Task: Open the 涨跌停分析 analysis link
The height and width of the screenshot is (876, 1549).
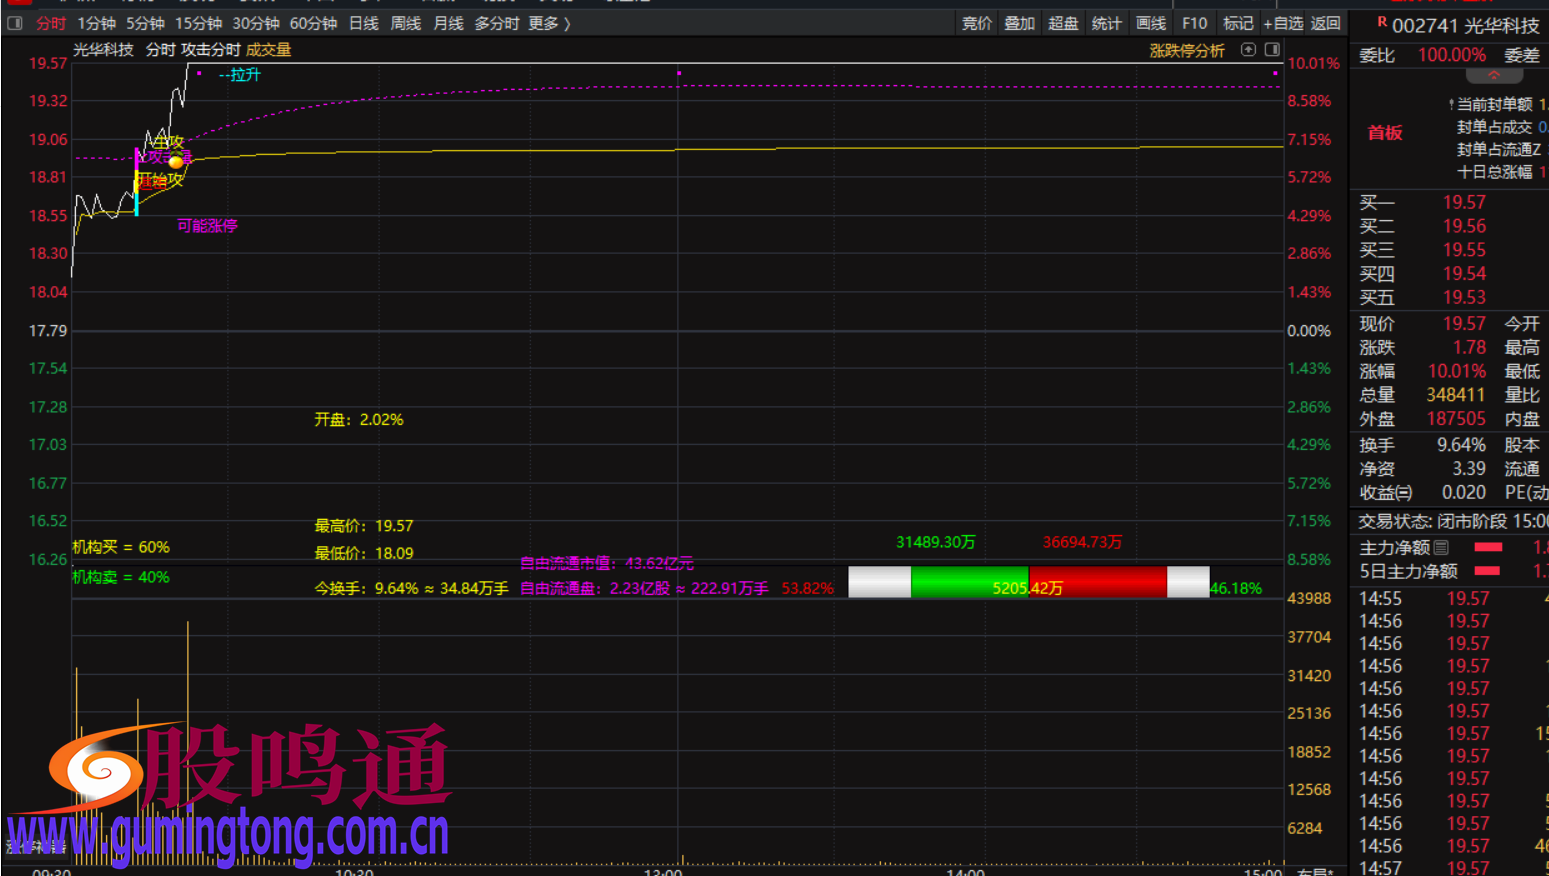Action: (x=1187, y=50)
